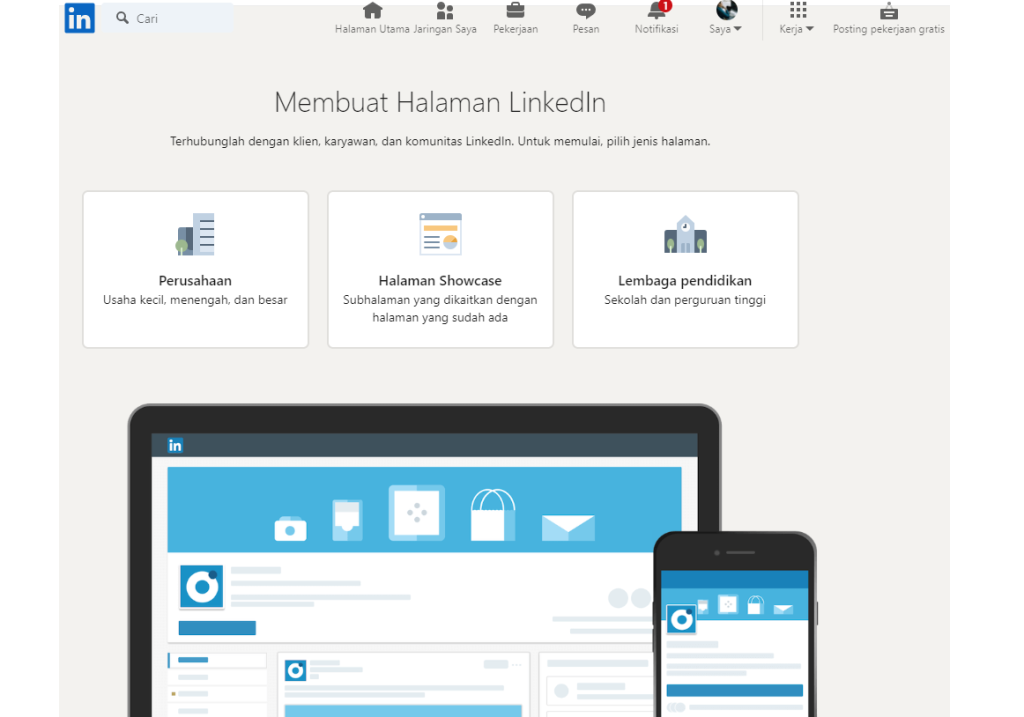Click the Membuat Halaman LinkedIn heading
Screen dimensions: 1024x717
click(440, 103)
